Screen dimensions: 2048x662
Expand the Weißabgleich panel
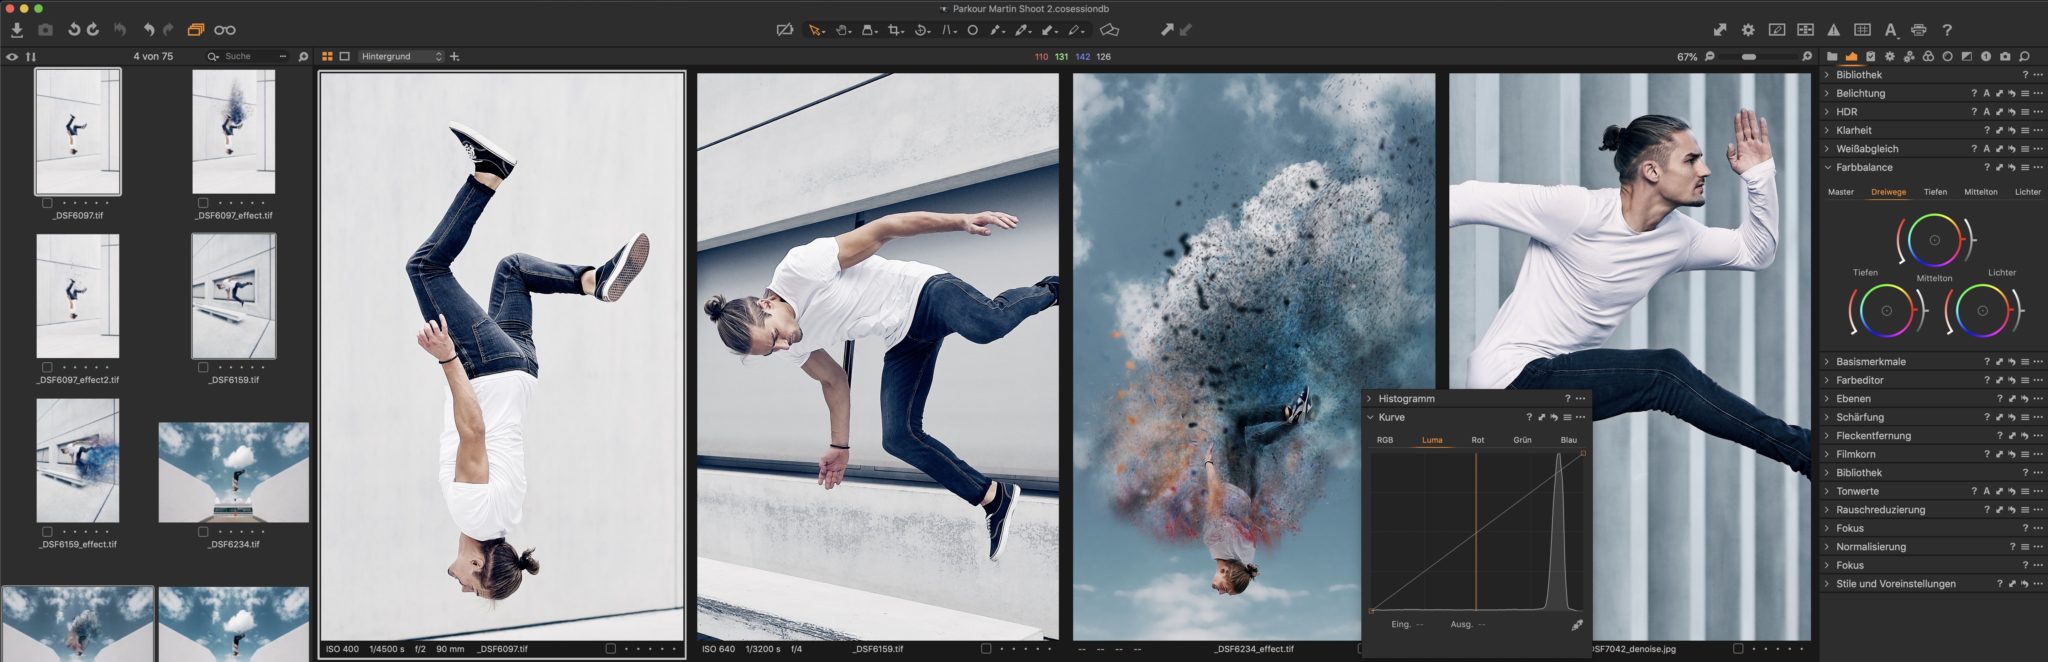(1827, 149)
